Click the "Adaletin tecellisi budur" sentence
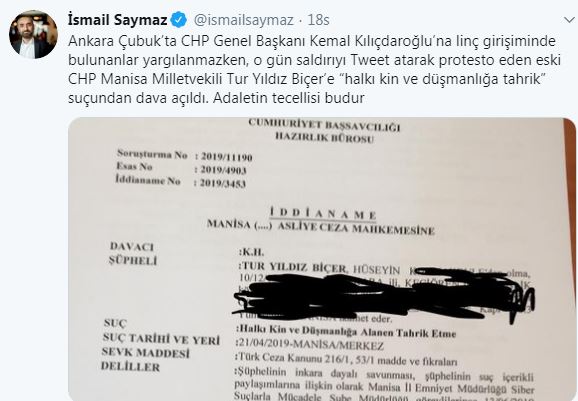This screenshot has width=578, height=401. tap(289, 98)
